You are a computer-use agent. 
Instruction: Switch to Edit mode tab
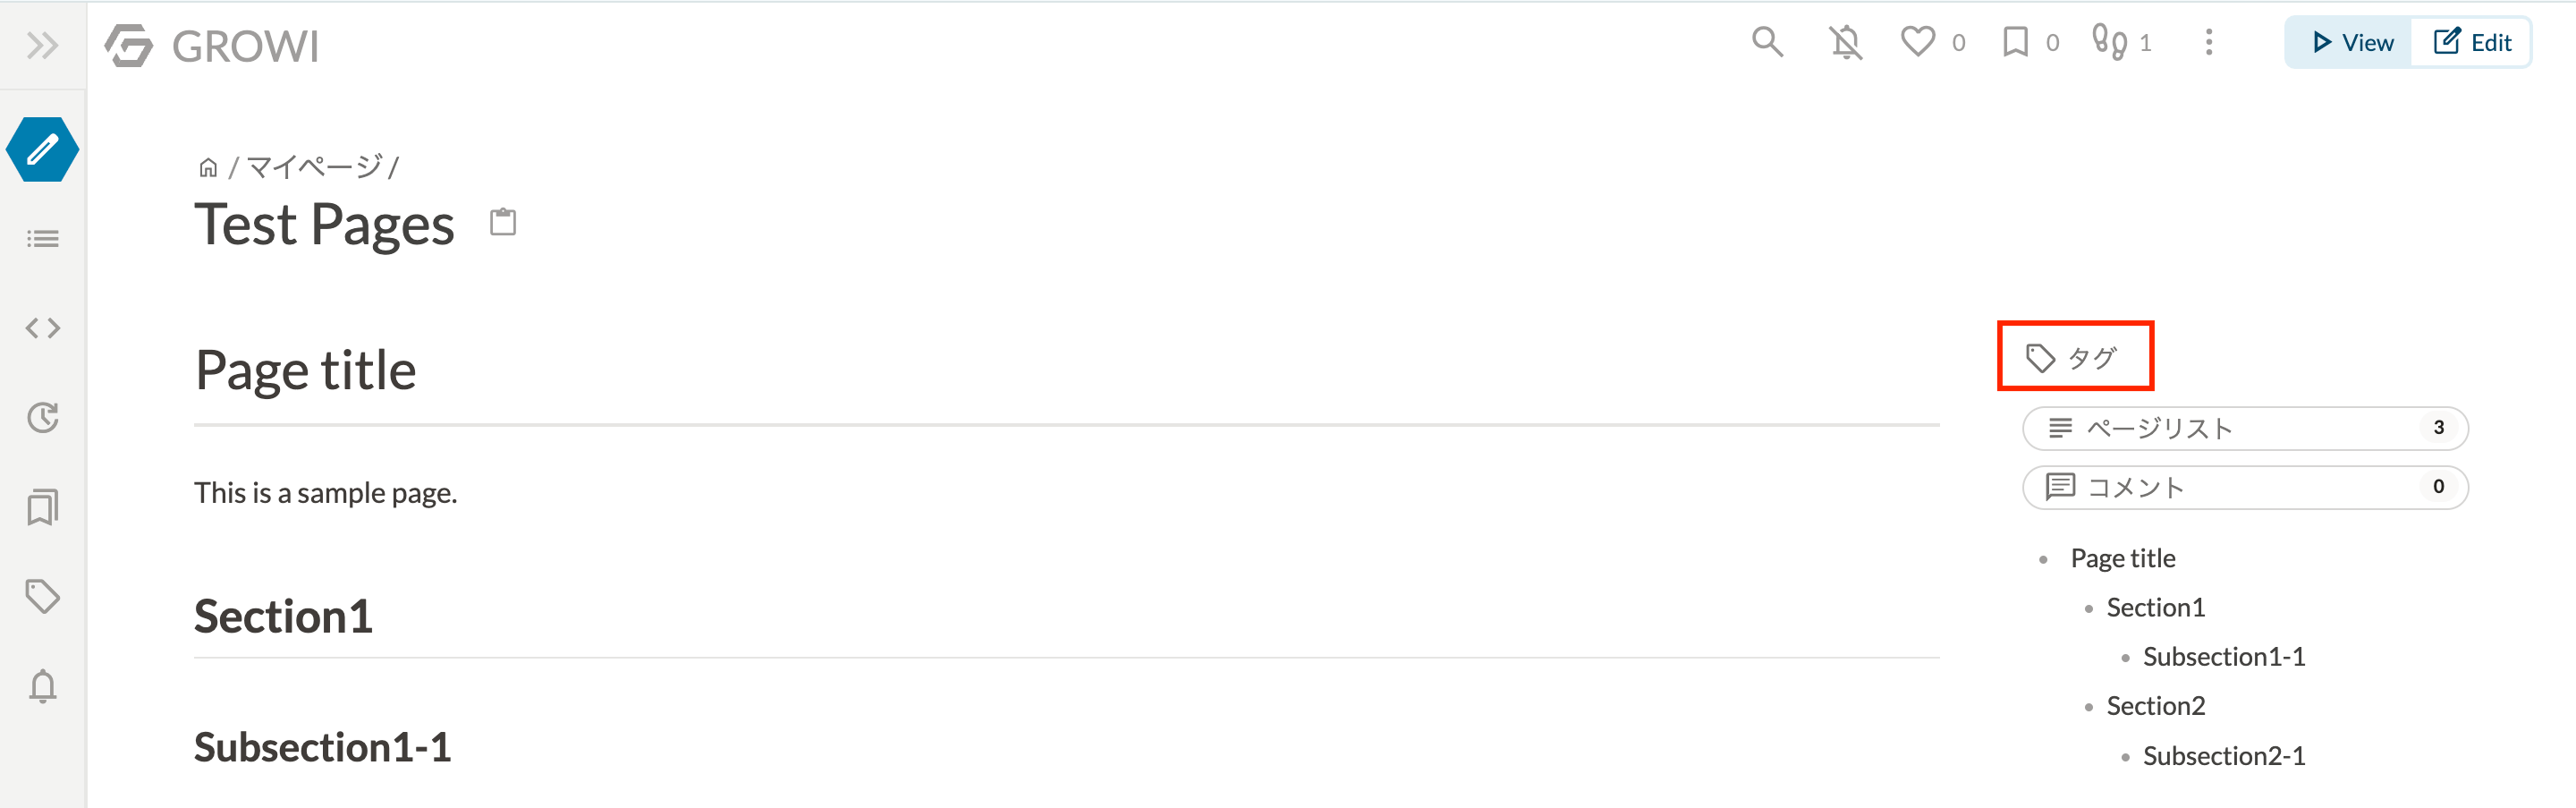2471,42
